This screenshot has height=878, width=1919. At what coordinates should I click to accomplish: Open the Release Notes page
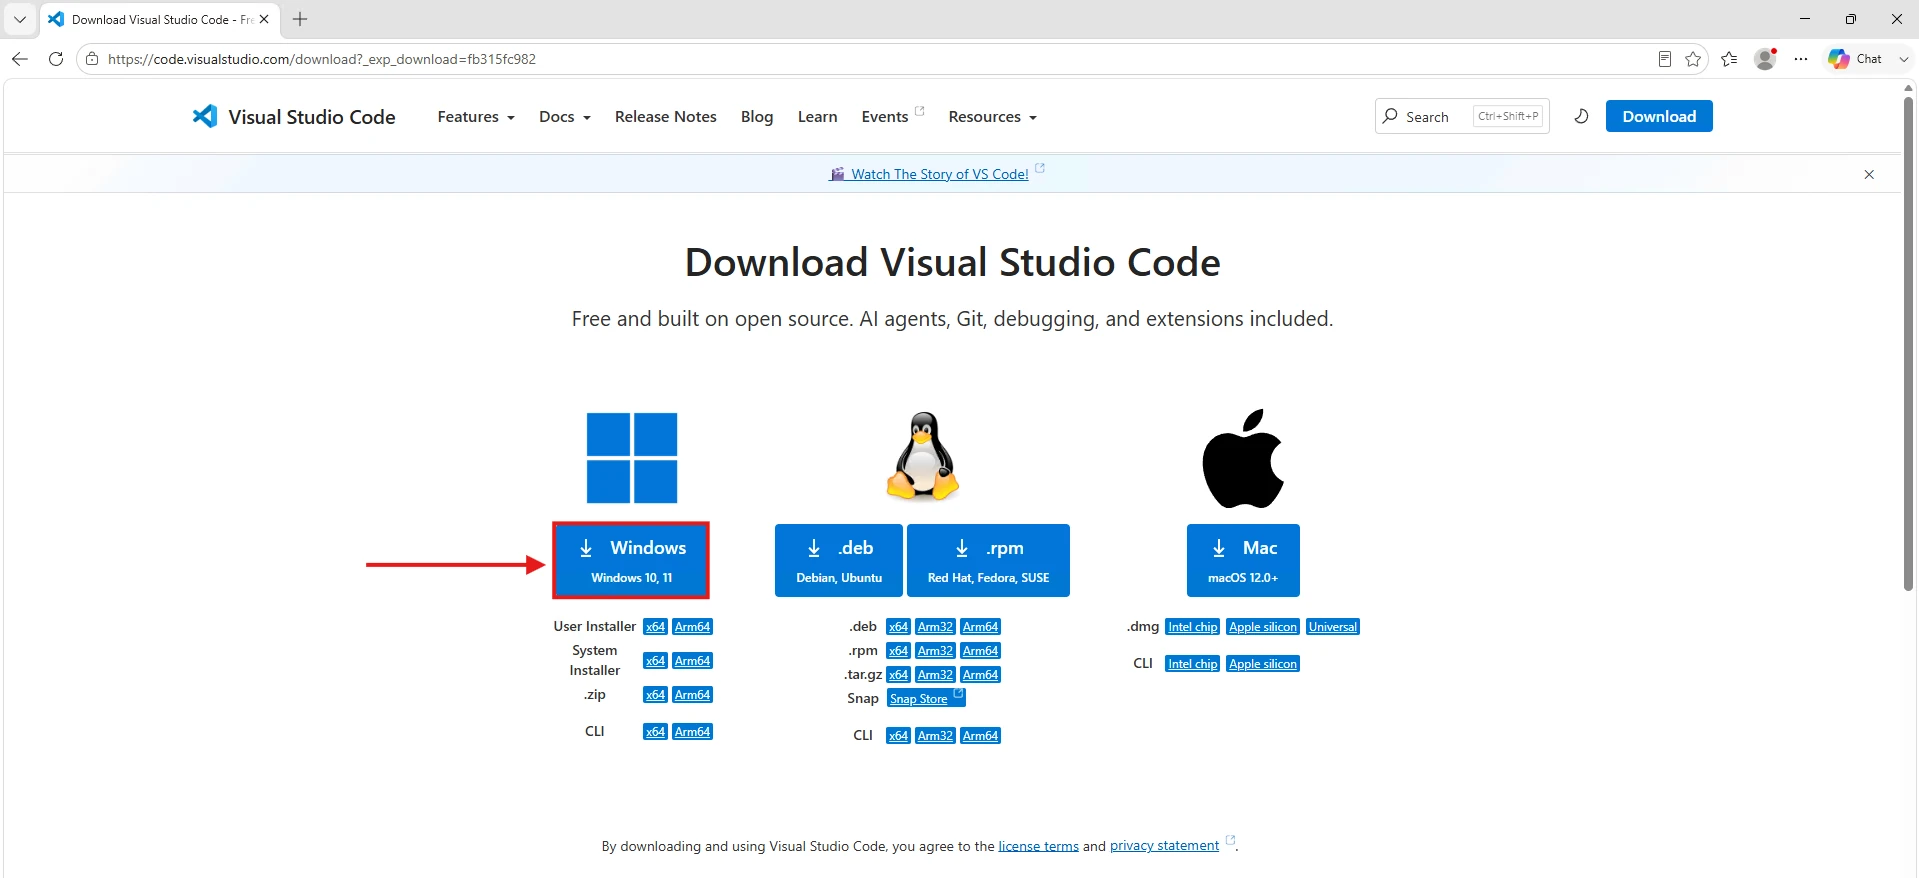pyautogui.click(x=666, y=117)
